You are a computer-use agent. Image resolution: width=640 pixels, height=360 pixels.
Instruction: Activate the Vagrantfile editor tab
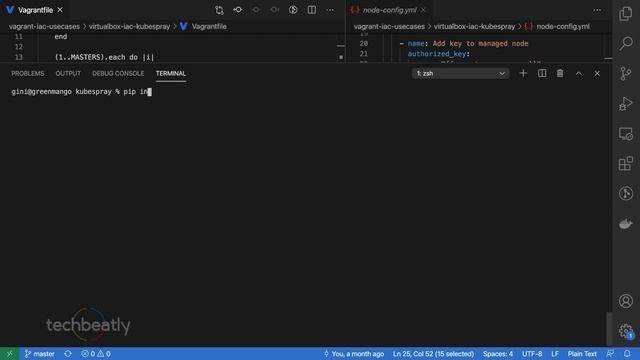[35, 10]
